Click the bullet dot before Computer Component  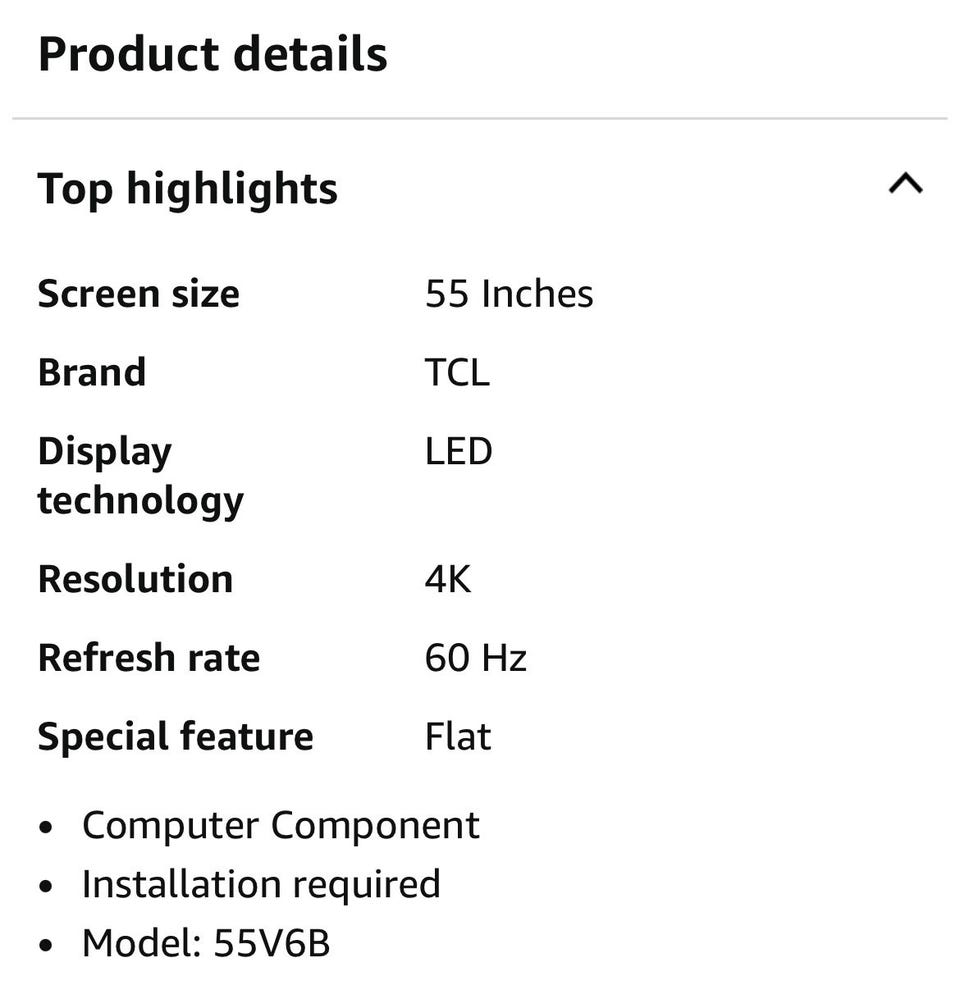pyautogui.click(x=46, y=828)
